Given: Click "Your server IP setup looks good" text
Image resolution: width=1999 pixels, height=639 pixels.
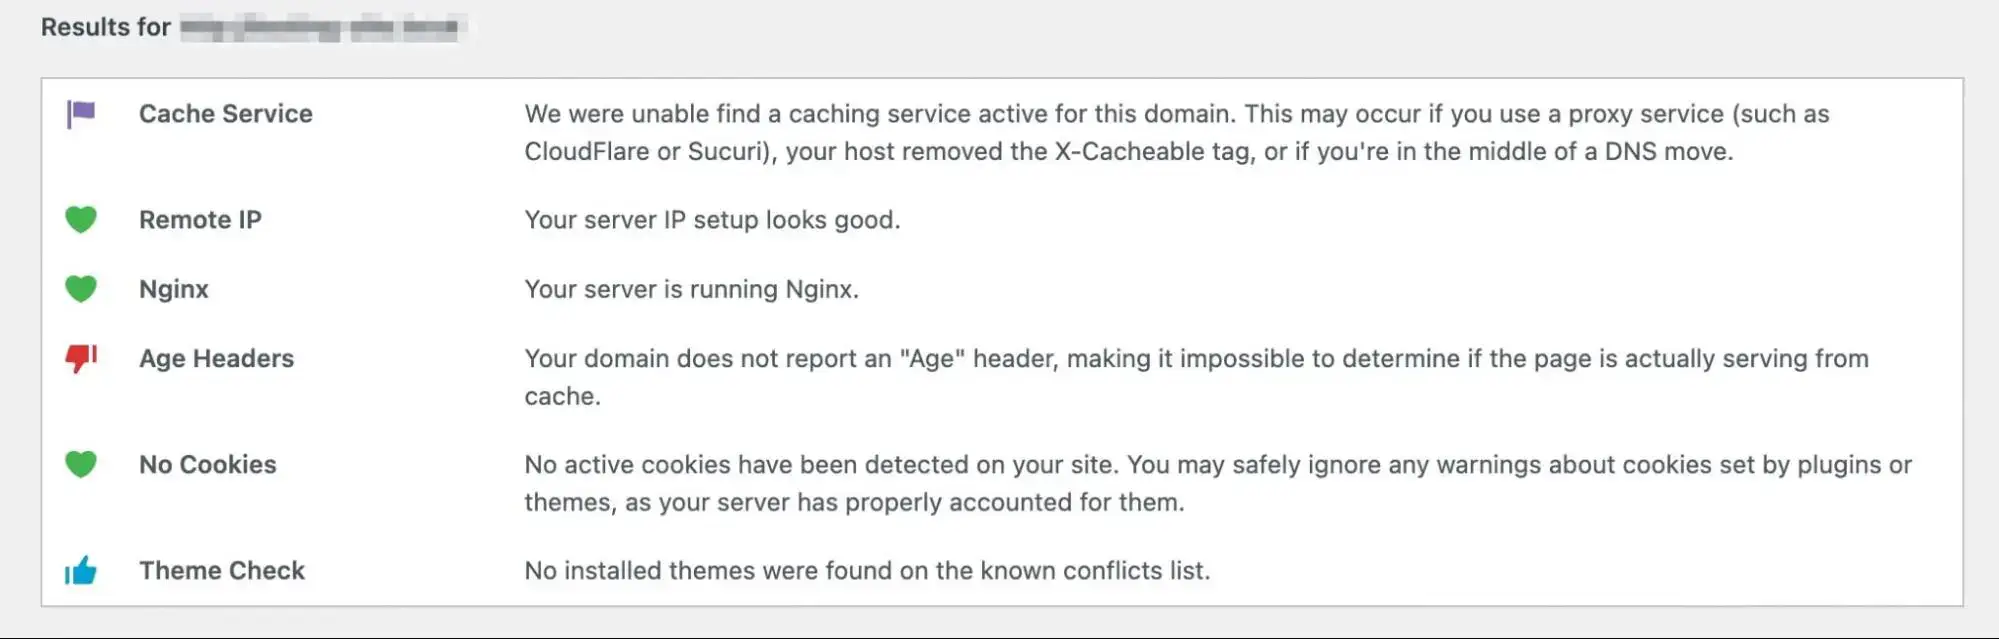Looking at the screenshot, I should tap(712, 220).
